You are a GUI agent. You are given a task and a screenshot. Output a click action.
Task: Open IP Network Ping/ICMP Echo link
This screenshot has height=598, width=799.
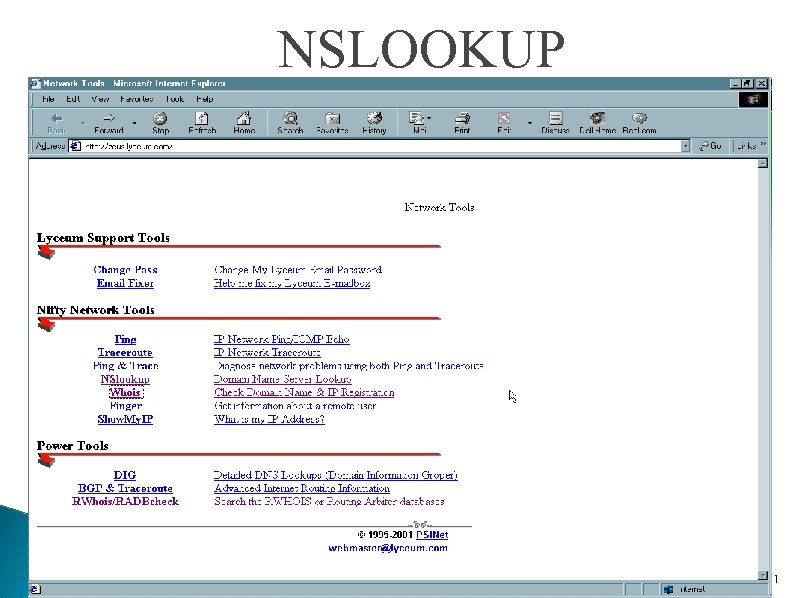(x=282, y=339)
